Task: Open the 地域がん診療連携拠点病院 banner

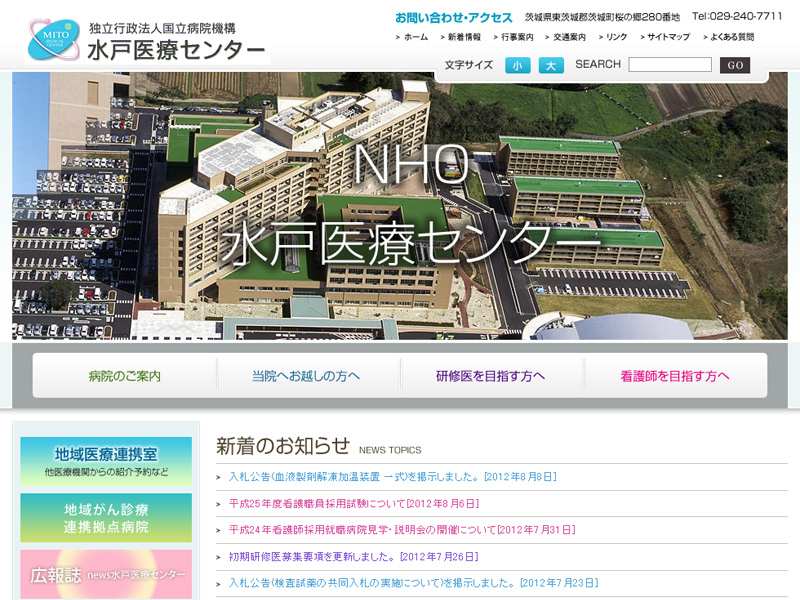Action: (106, 518)
